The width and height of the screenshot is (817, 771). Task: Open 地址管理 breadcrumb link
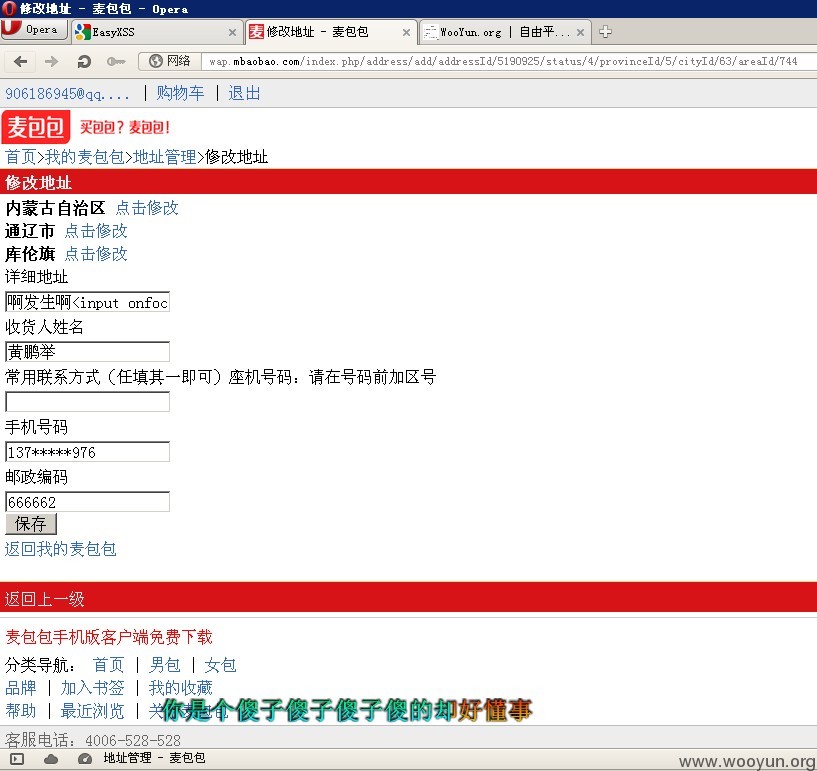tap(165, 157)
